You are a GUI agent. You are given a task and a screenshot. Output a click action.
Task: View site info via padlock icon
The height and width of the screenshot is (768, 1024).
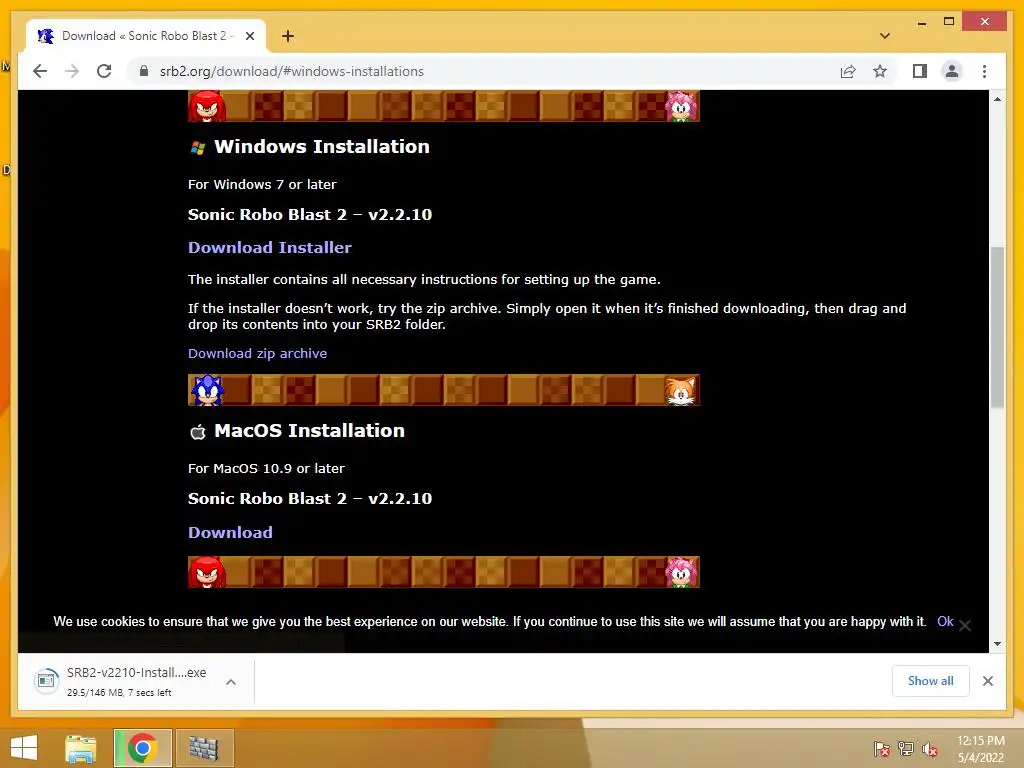[144, 71]
